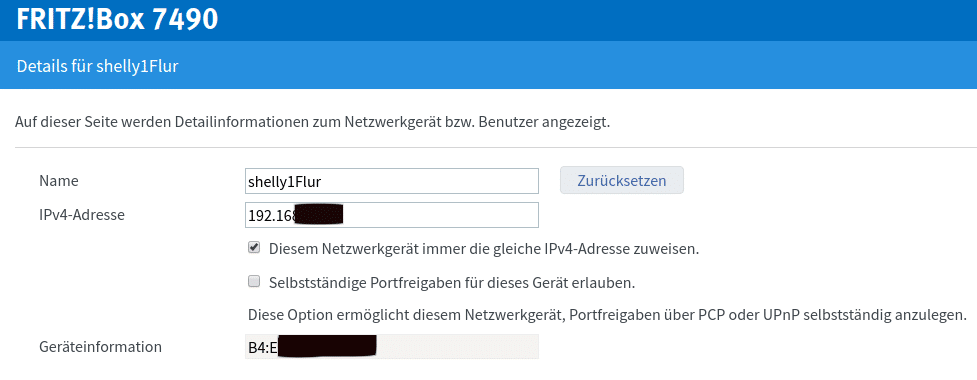
Task: Click the FRITZ!Box 7490 header title
Action: click(x=117, y=19)
